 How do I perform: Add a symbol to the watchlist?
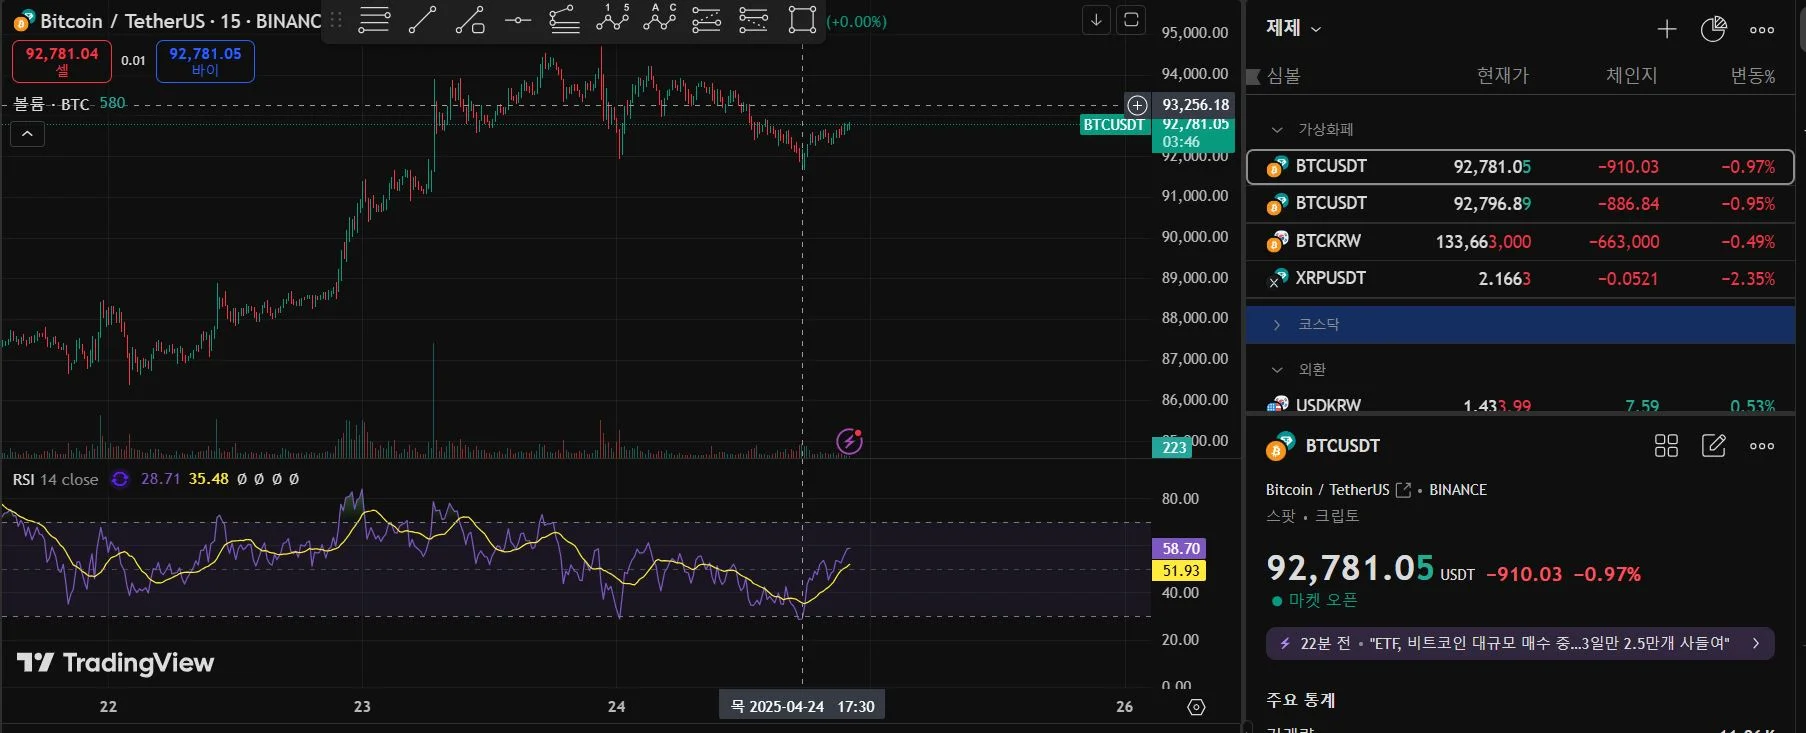(1667, 29)
